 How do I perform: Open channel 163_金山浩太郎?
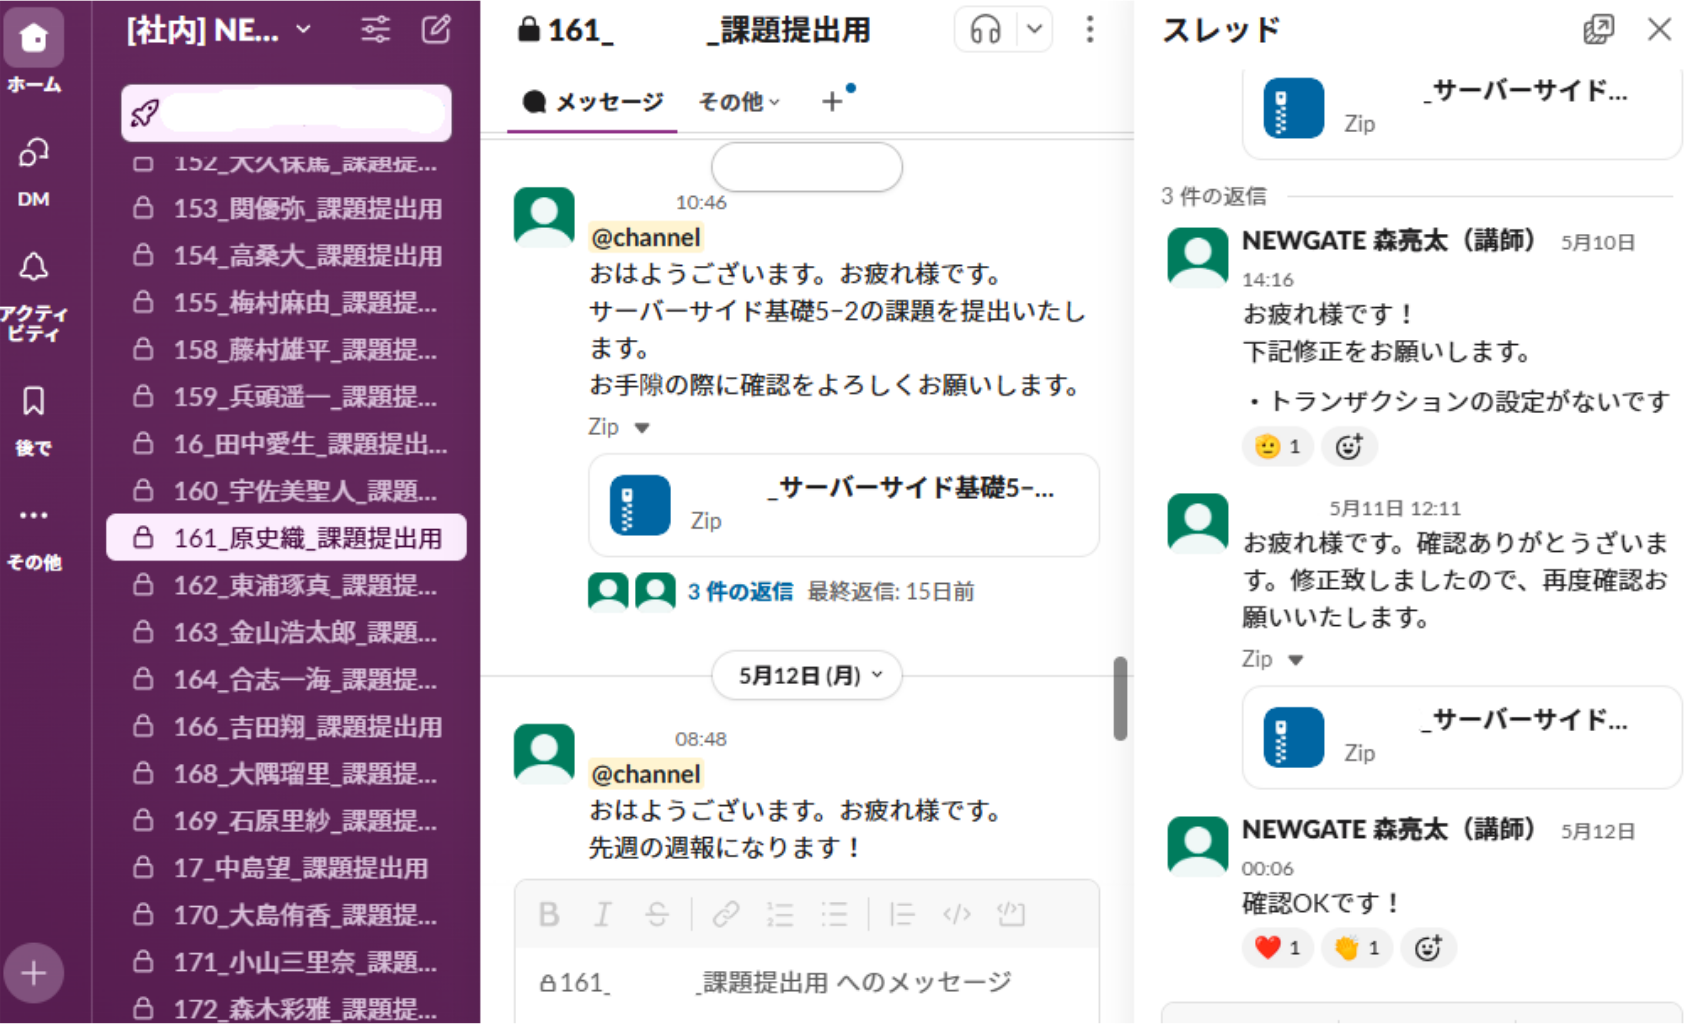point(286,631)
